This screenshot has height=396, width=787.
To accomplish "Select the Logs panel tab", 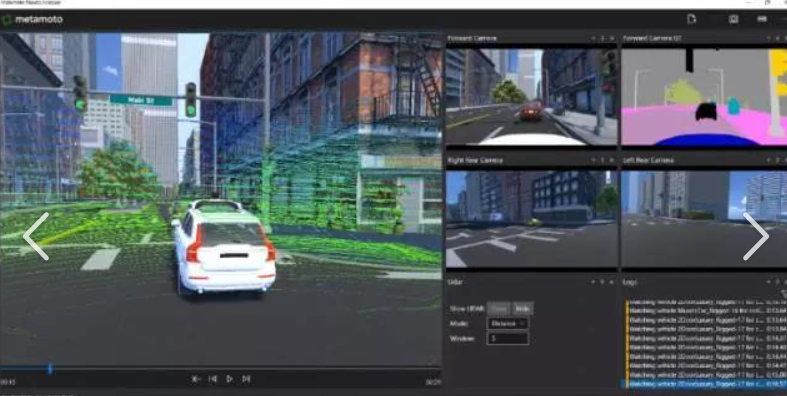I will coord(630,282).
